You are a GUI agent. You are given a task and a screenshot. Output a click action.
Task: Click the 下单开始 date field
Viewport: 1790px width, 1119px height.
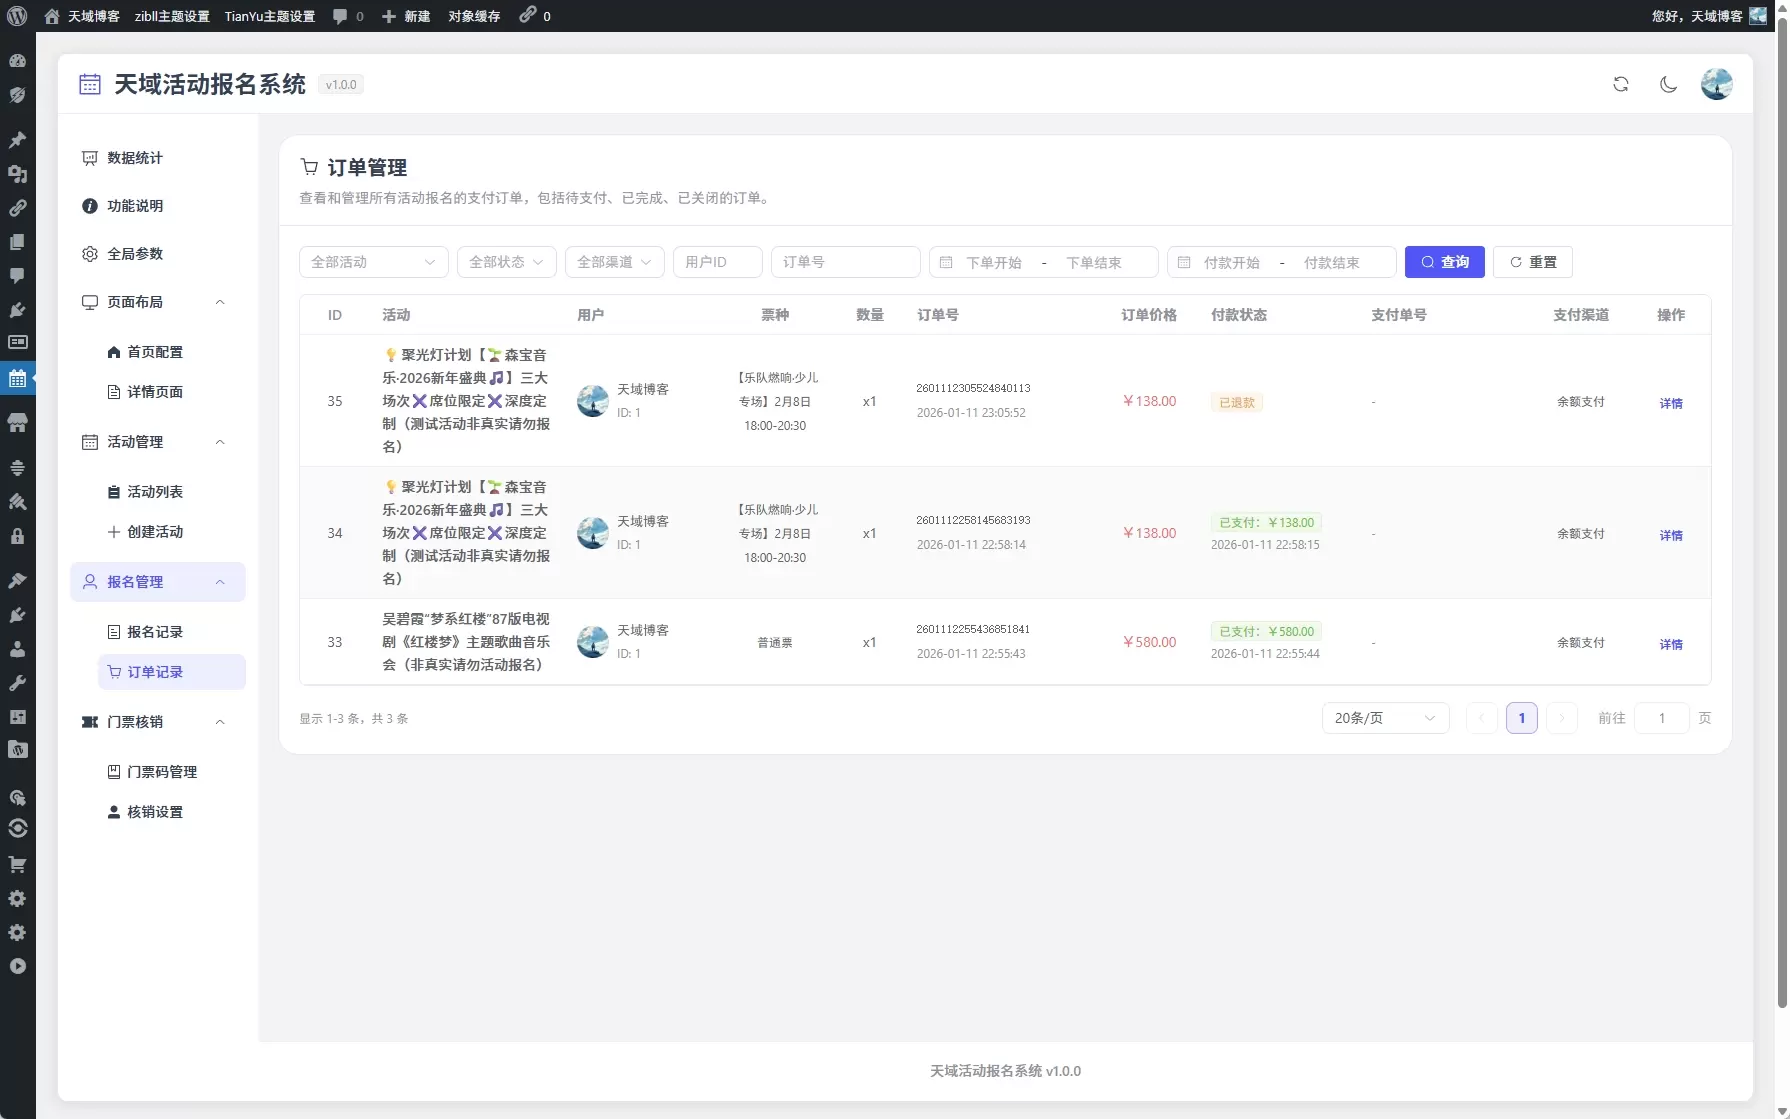[x=994, y=262]
